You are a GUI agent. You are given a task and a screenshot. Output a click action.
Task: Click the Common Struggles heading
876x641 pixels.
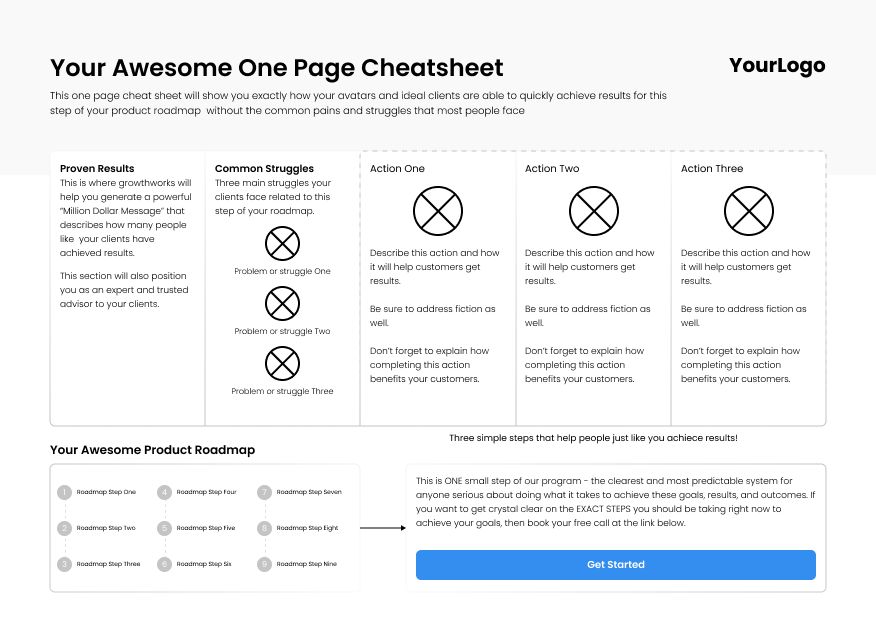pos(264,169)
